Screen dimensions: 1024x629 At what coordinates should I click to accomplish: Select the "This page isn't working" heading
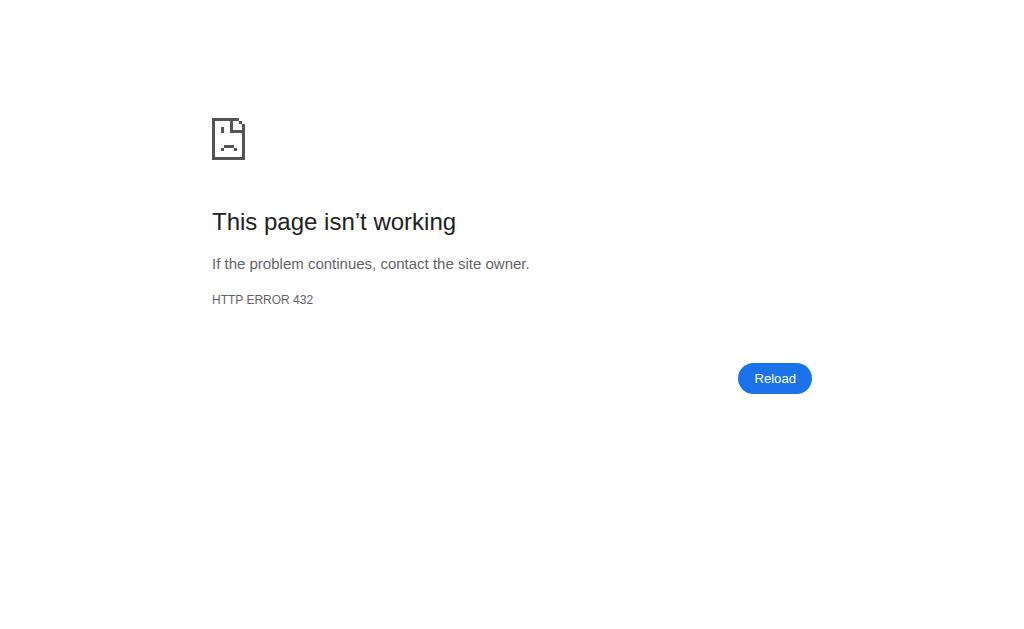pyautogui.click(x=334, y=222)
